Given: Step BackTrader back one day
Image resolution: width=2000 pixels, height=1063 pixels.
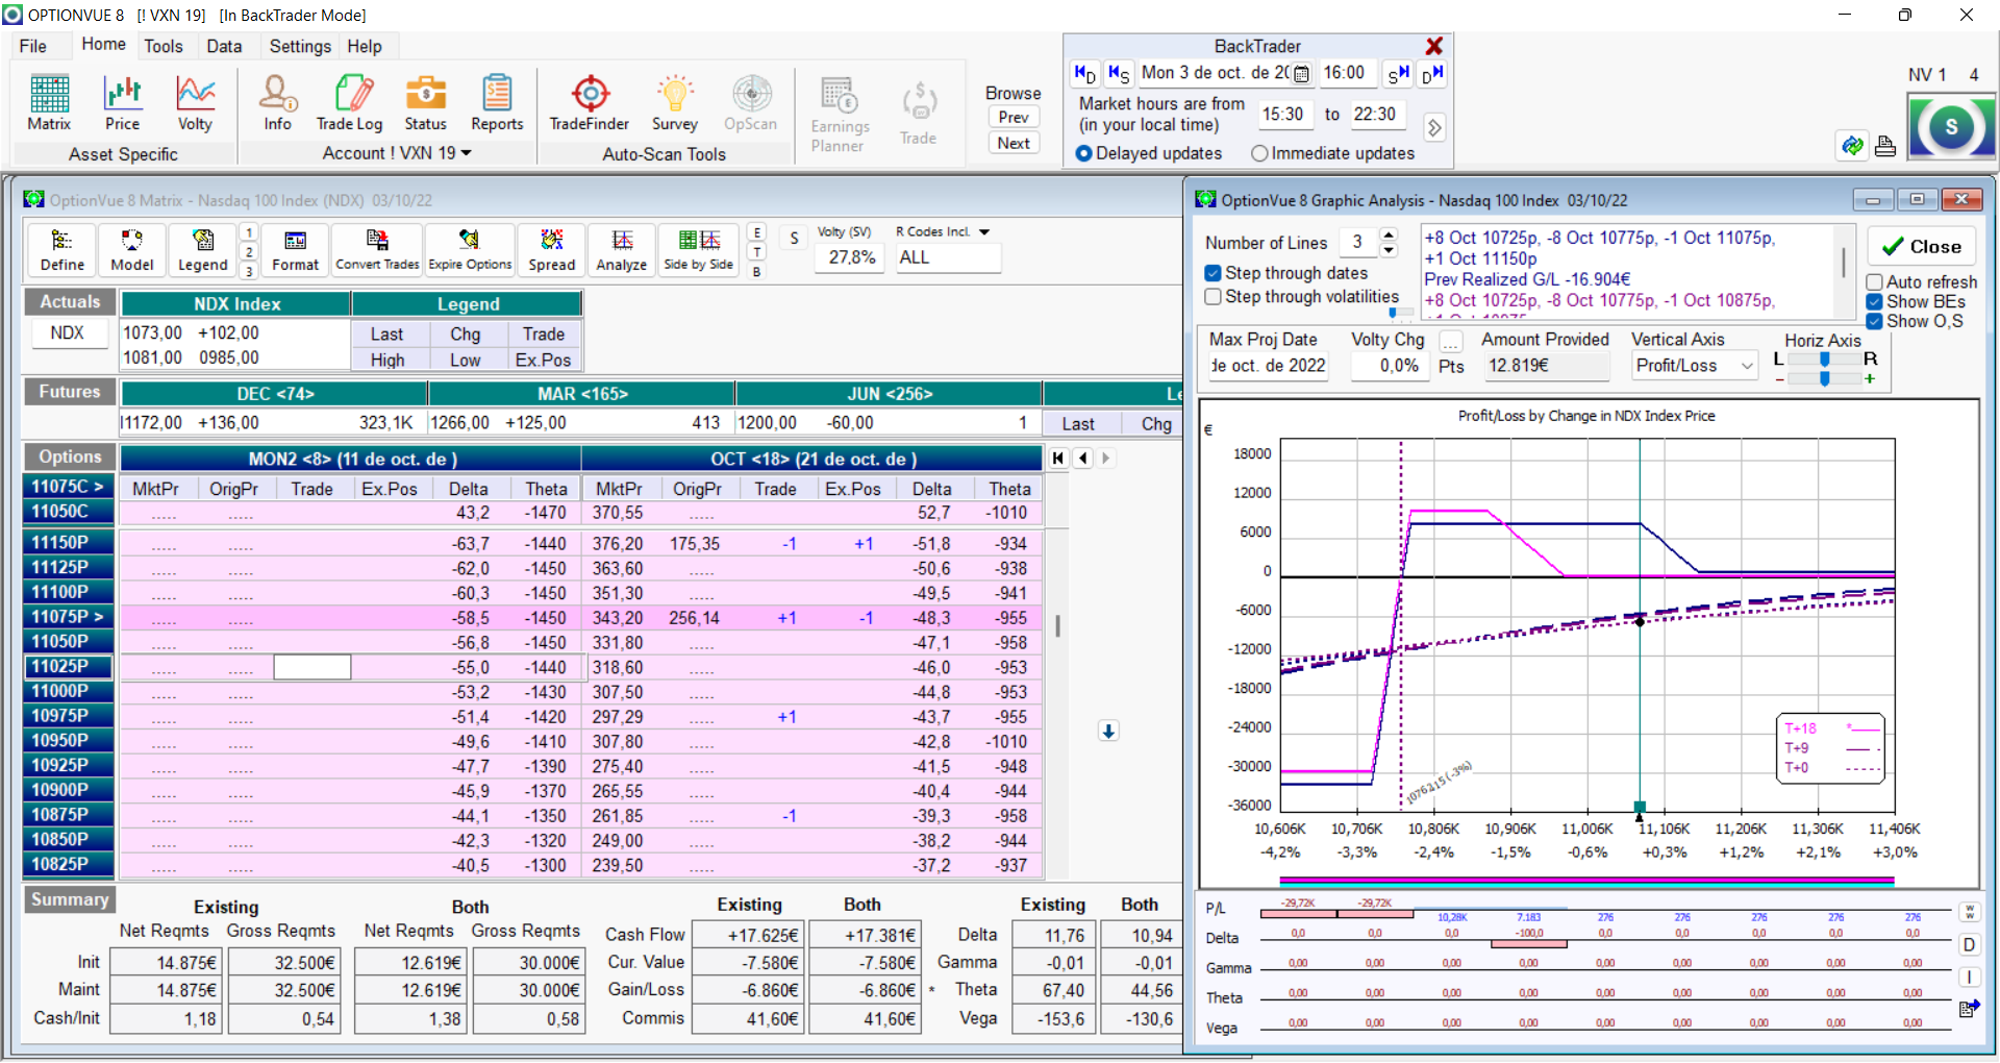Looking at the screenshot, I should pyautogui.click(x=1085, y=74).
